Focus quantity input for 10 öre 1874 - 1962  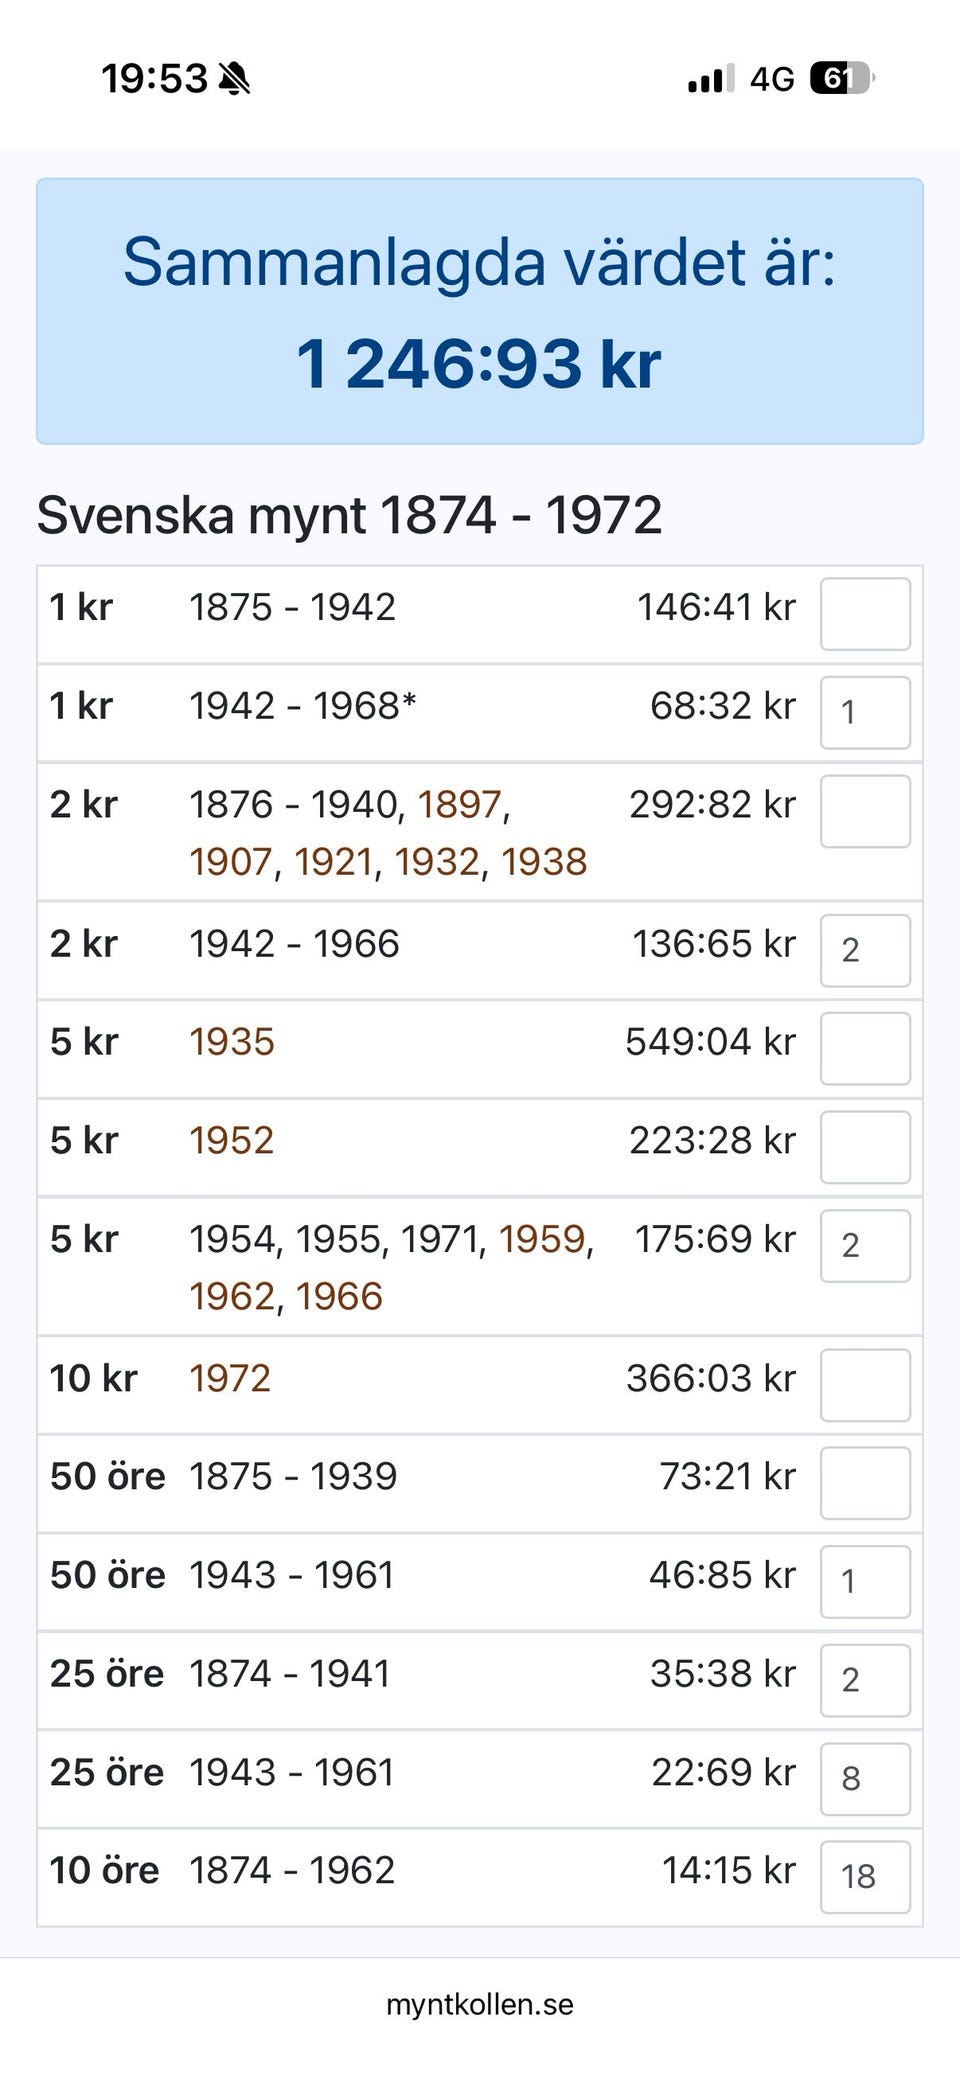865,1876
